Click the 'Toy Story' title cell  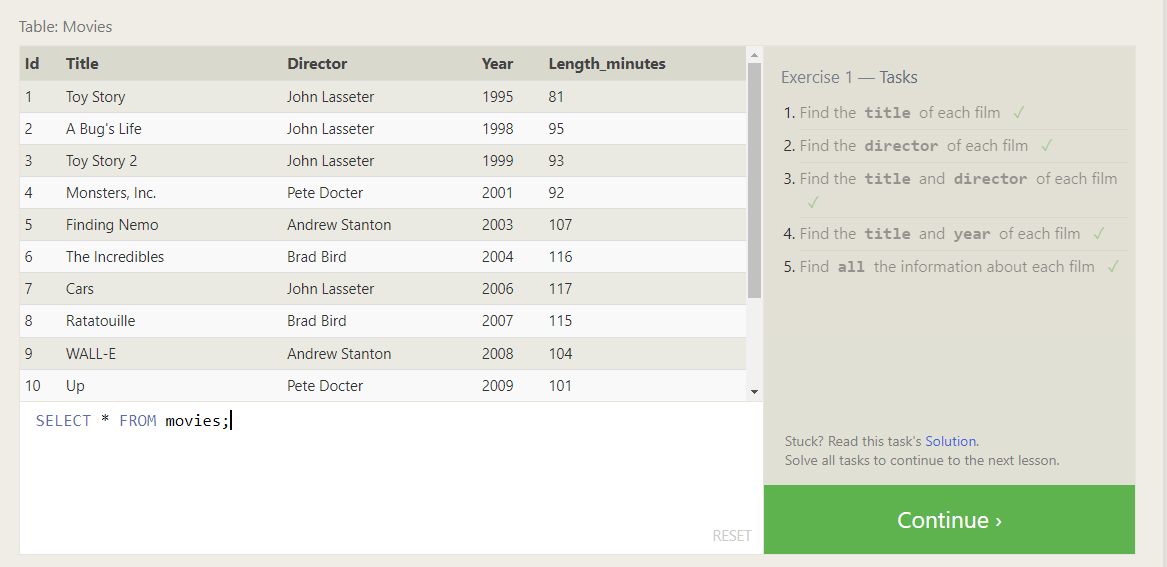pos(95,97)
